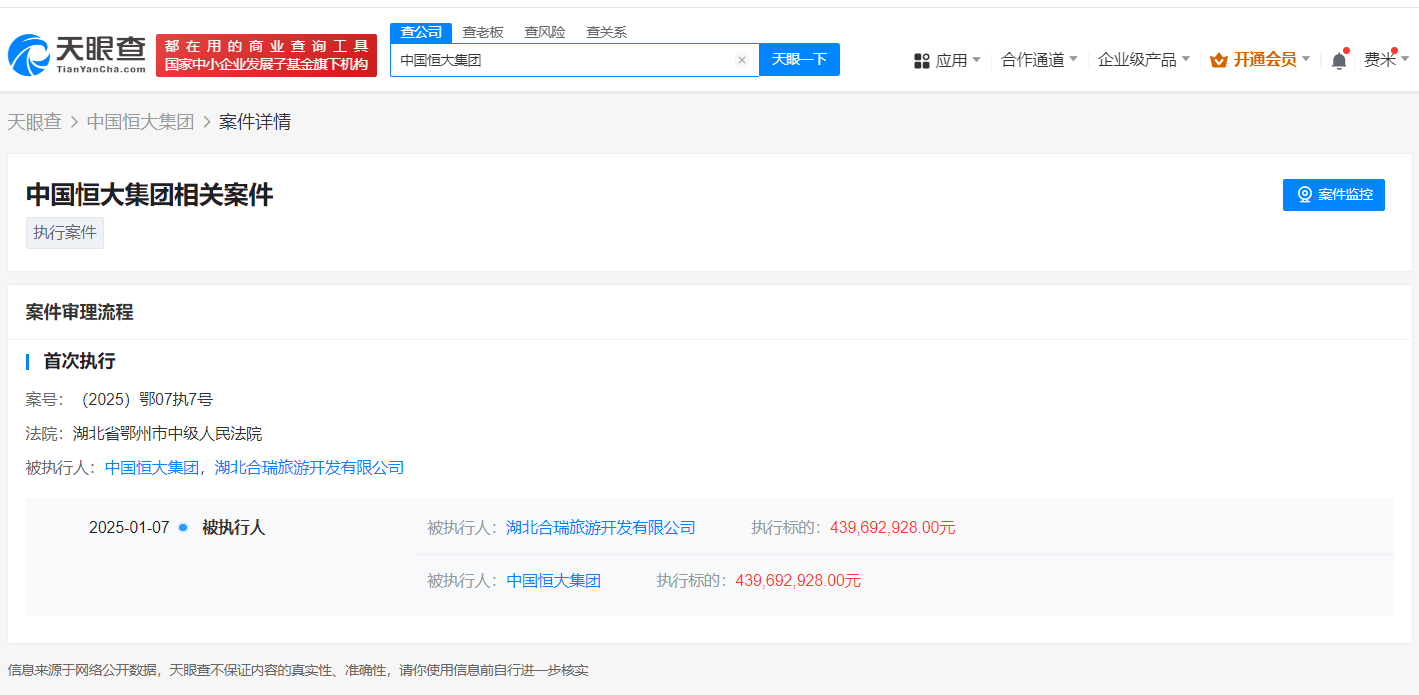Click the crown icon for 开通会员
1419x695 pixels.
1218,60
